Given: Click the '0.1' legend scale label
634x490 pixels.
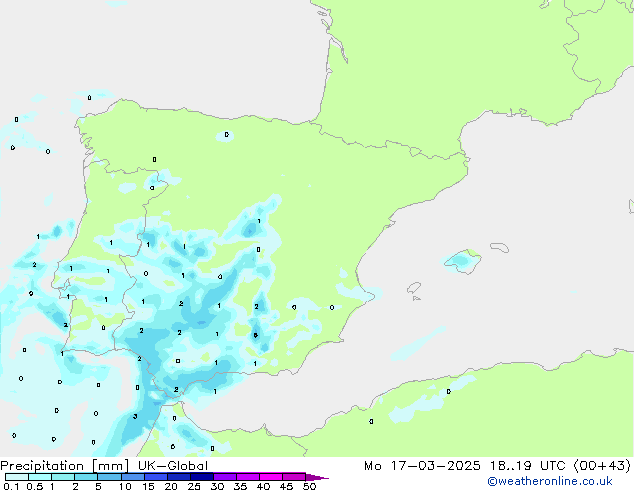Looking at the screenshot, I should (x=11, y=486).
